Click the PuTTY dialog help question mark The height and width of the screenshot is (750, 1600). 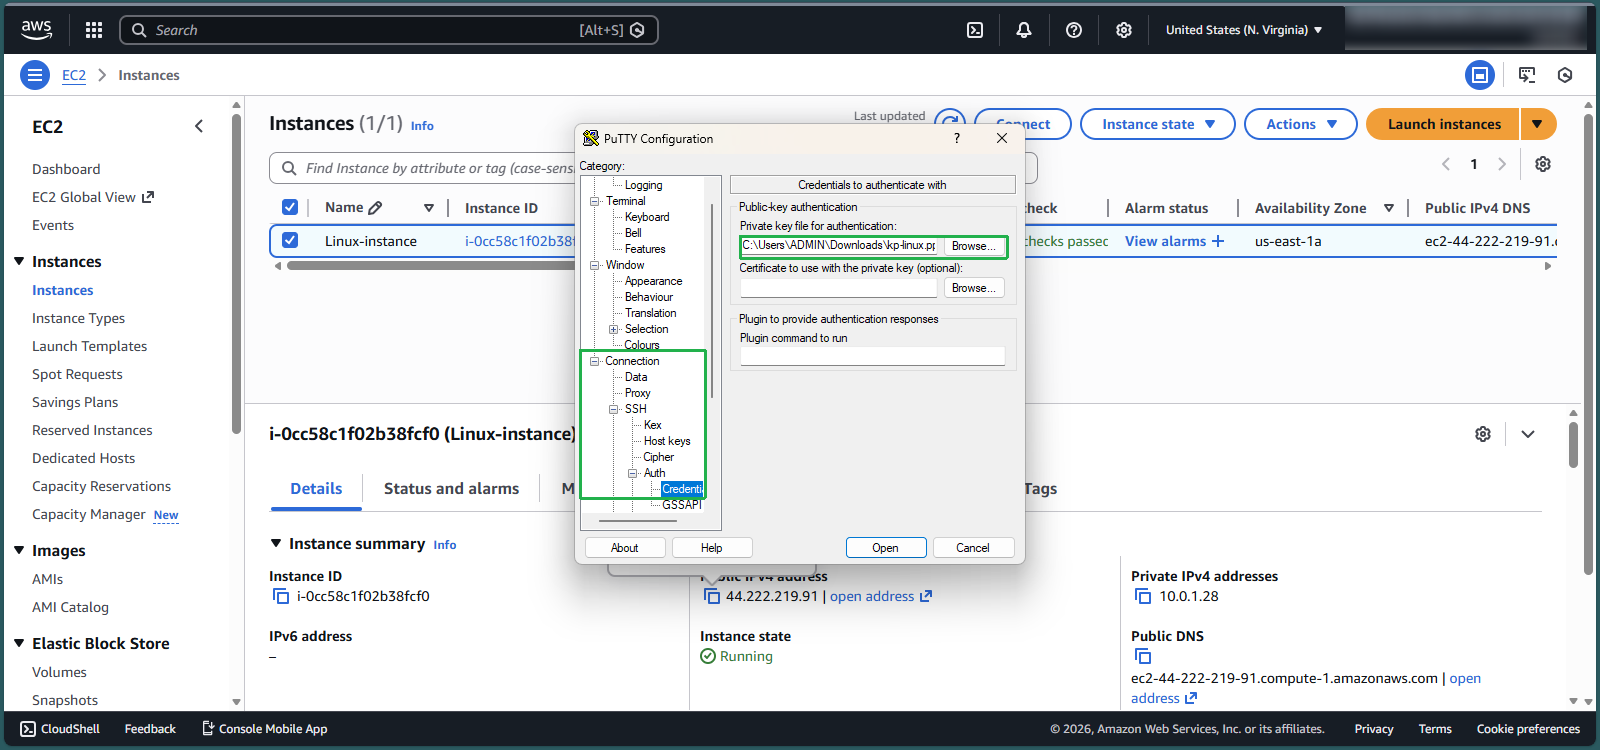tap(957, 138)
